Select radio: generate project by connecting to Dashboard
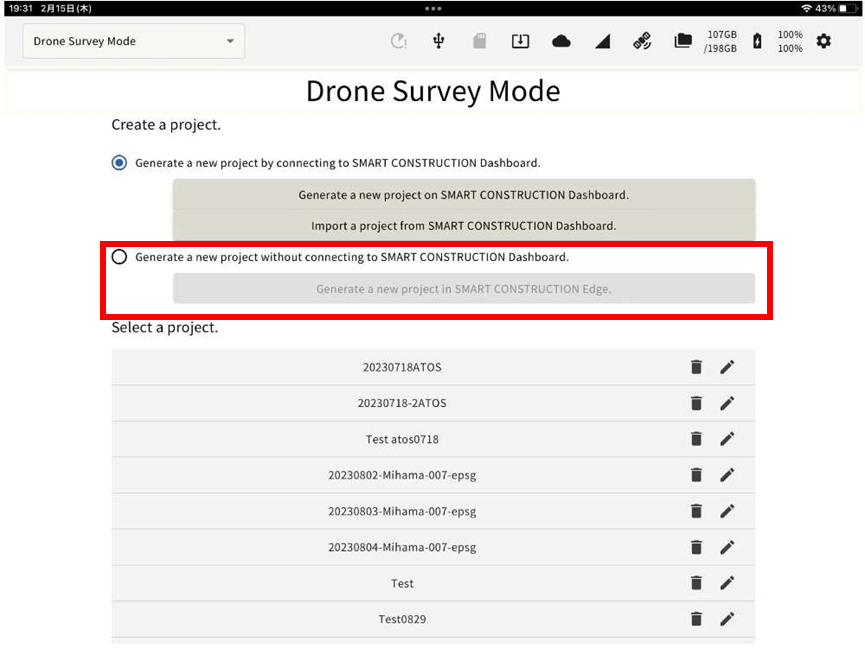The image size is (865, 648). point(119,163)
